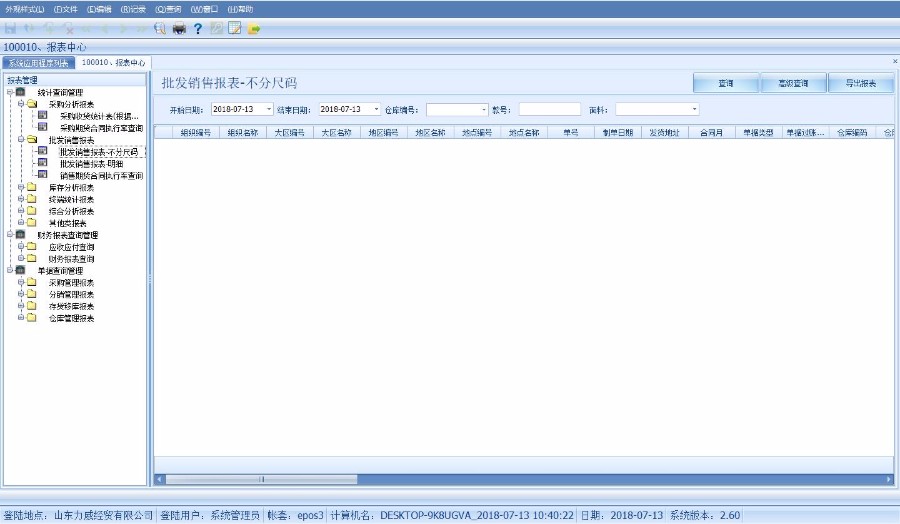Open help via blue question mark icon
The height and width of the screenshot is (524, 900).
point(198,28)
